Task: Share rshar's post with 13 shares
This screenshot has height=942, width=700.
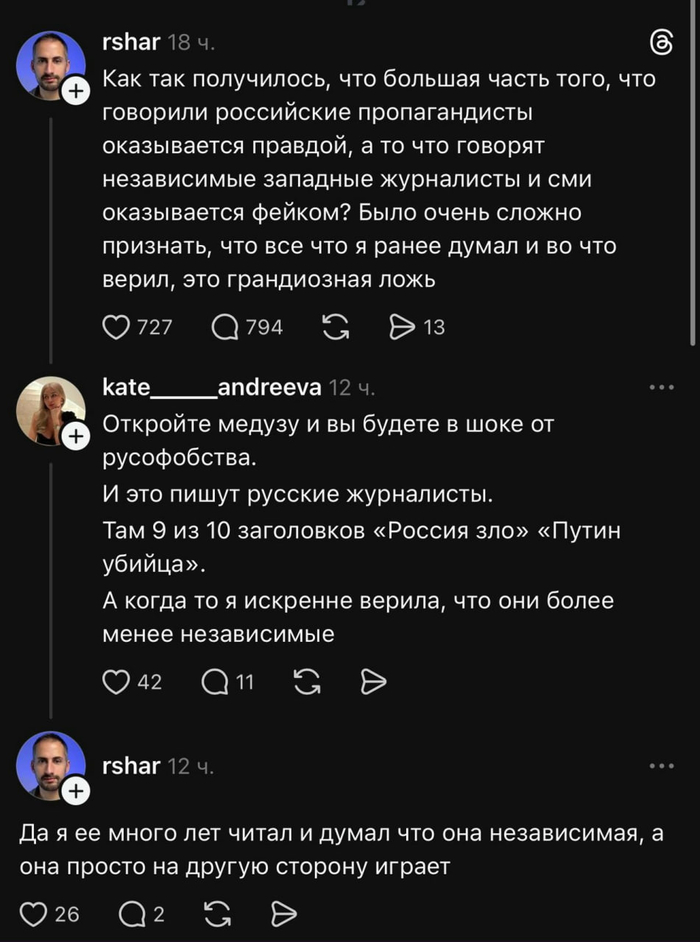Action: coord(402,327)
